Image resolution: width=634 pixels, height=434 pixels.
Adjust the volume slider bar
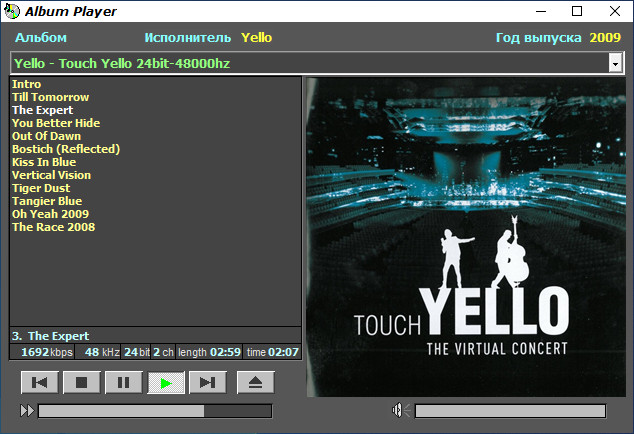510,411
